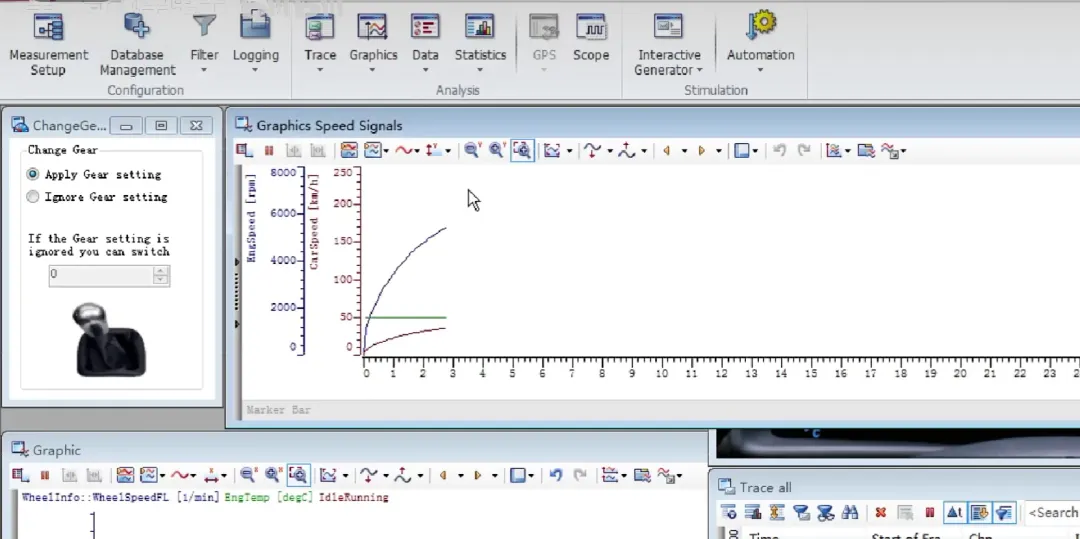Screen dimensions: 1080x539
Task: Click the binoculars search icon in Trace all
Action: point(849,512)
